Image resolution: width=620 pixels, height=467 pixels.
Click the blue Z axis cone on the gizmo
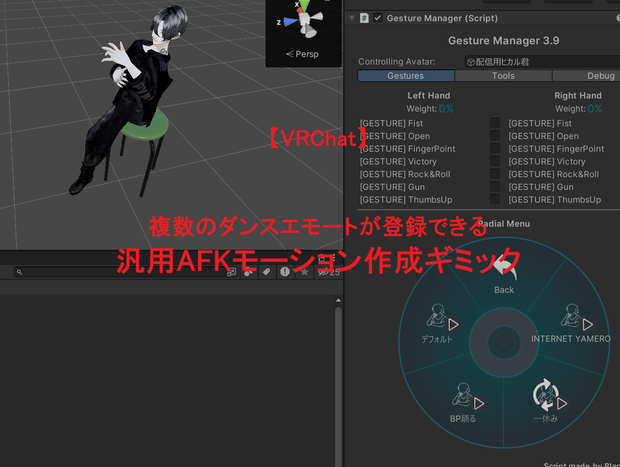[289, 22]
